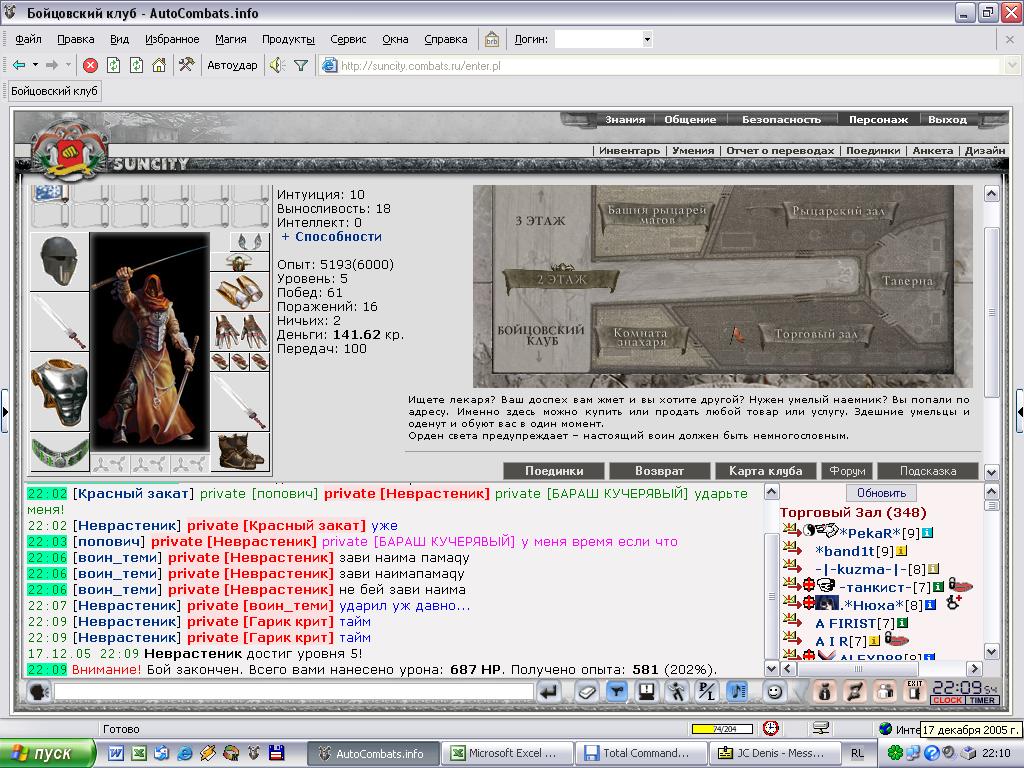The width and height of the screenshot is (1024, 768).
Task: Toggle the toolbar speaker mute icon
Action: click(x=278, y=65)
